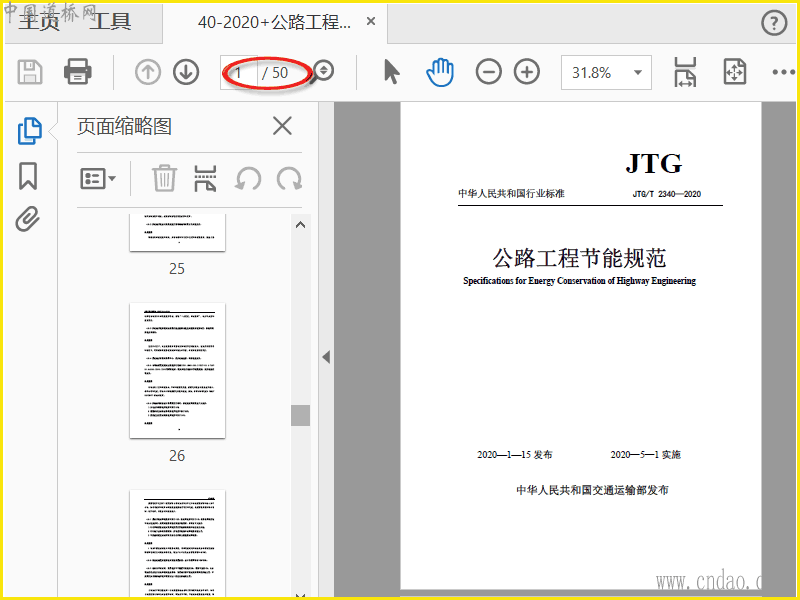Rotate pages clockwise
800x600 pixels.
point(289,179)
